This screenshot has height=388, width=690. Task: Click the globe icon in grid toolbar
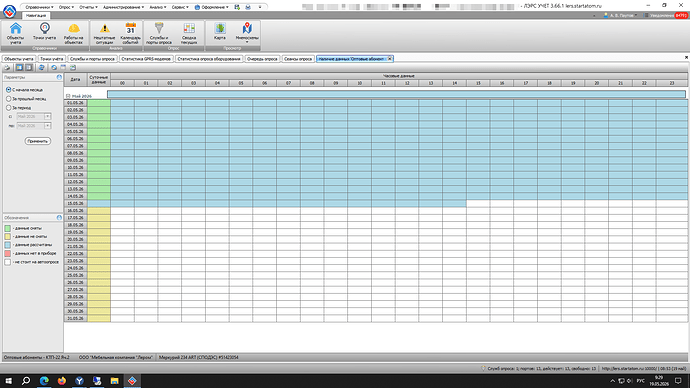pyautogui.click(x=54, y=67)
